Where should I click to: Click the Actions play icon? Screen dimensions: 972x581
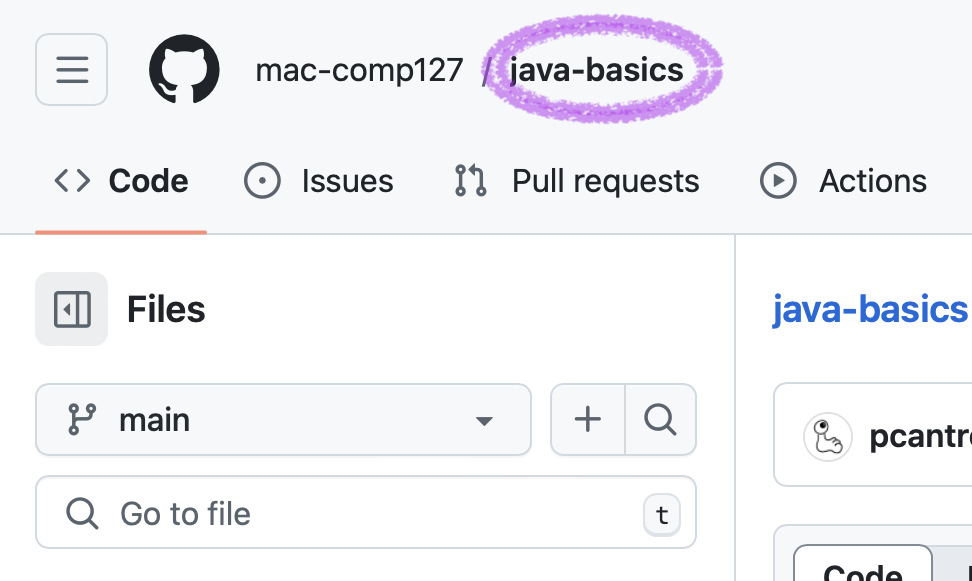(x=778, y=181)
